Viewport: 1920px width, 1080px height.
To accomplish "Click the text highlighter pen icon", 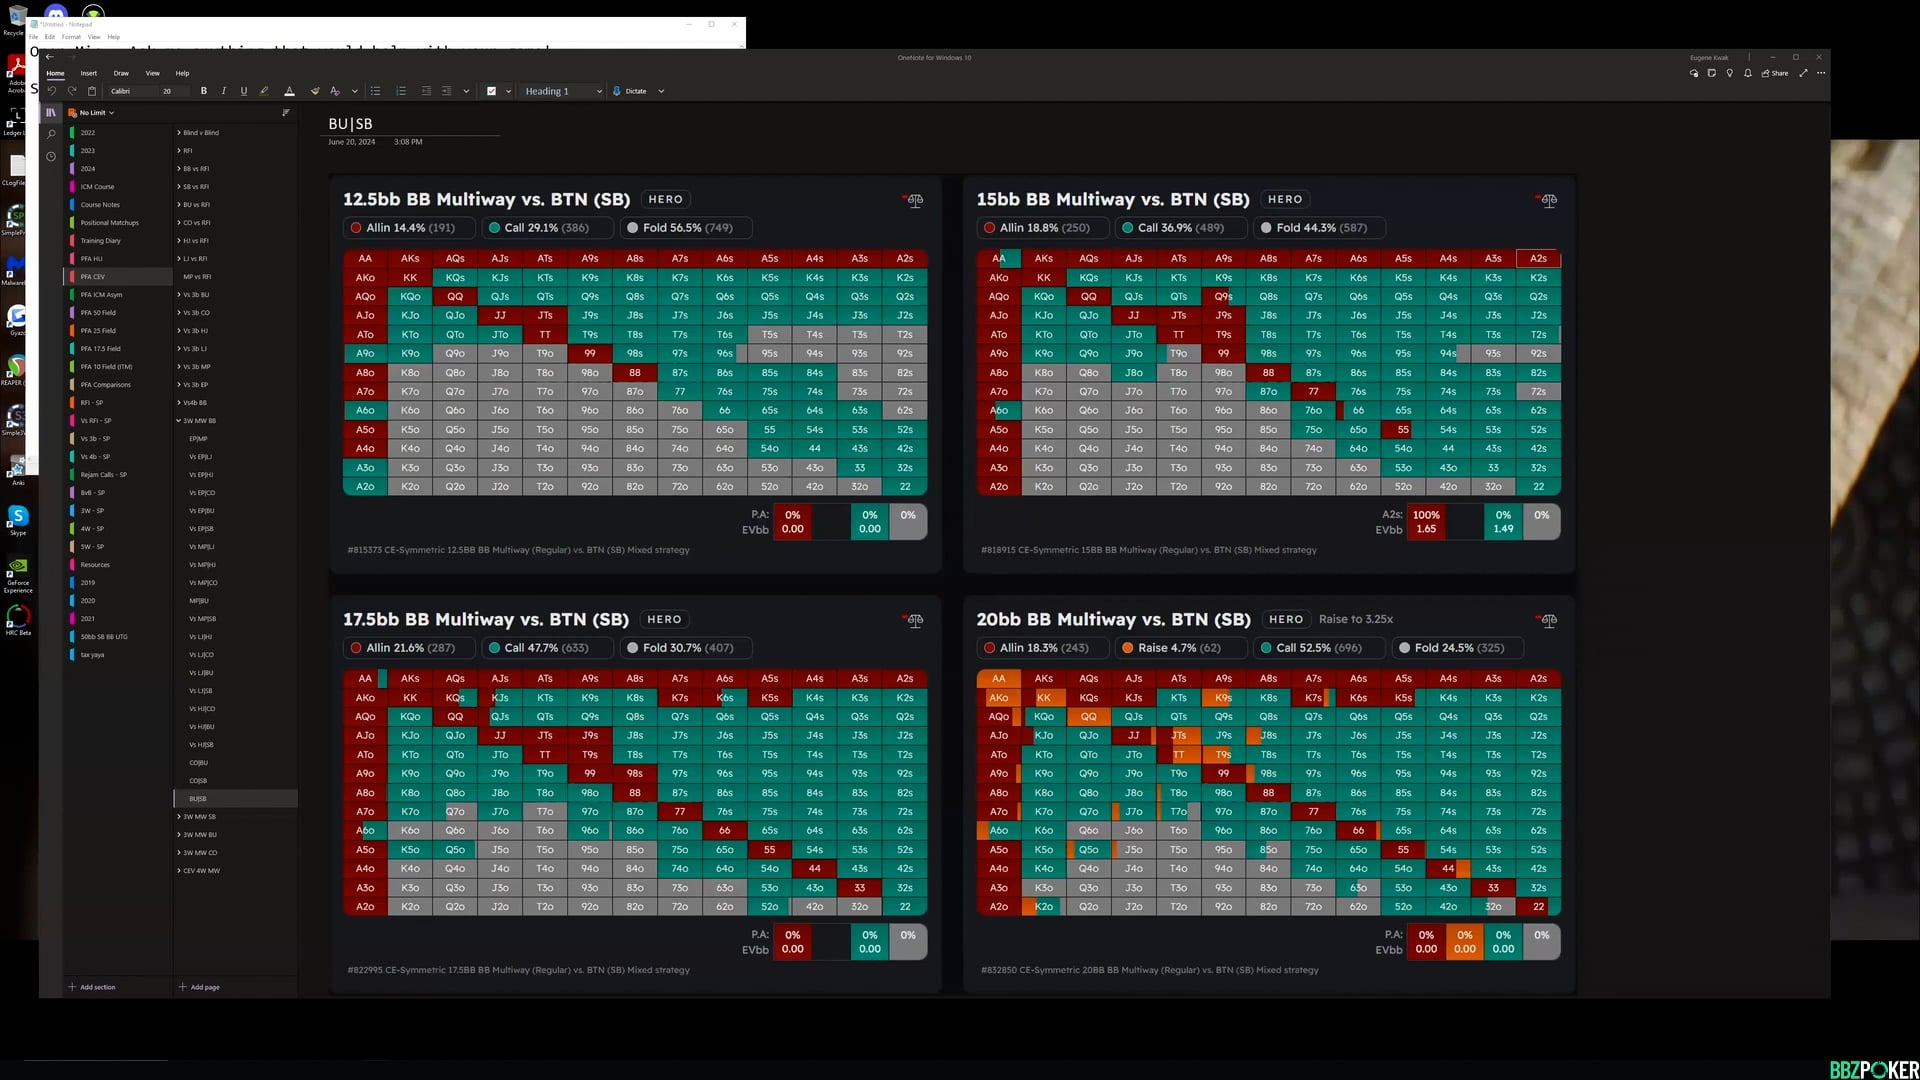I will (x=264, y=91).
